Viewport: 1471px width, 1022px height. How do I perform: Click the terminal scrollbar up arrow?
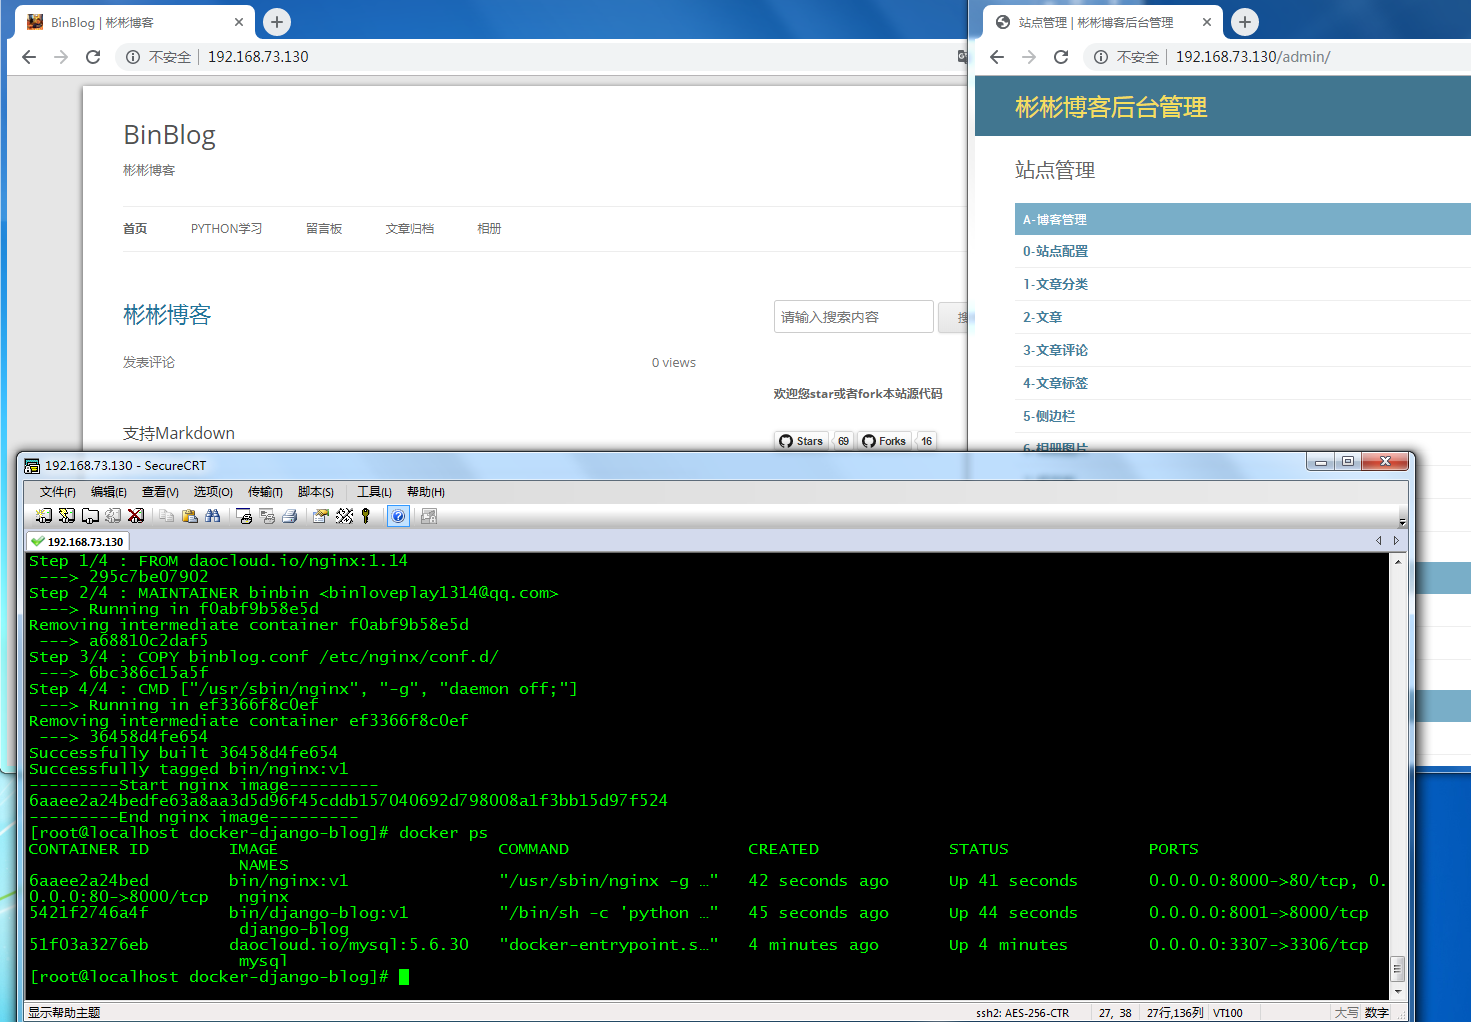click(x=1398, y=562)
